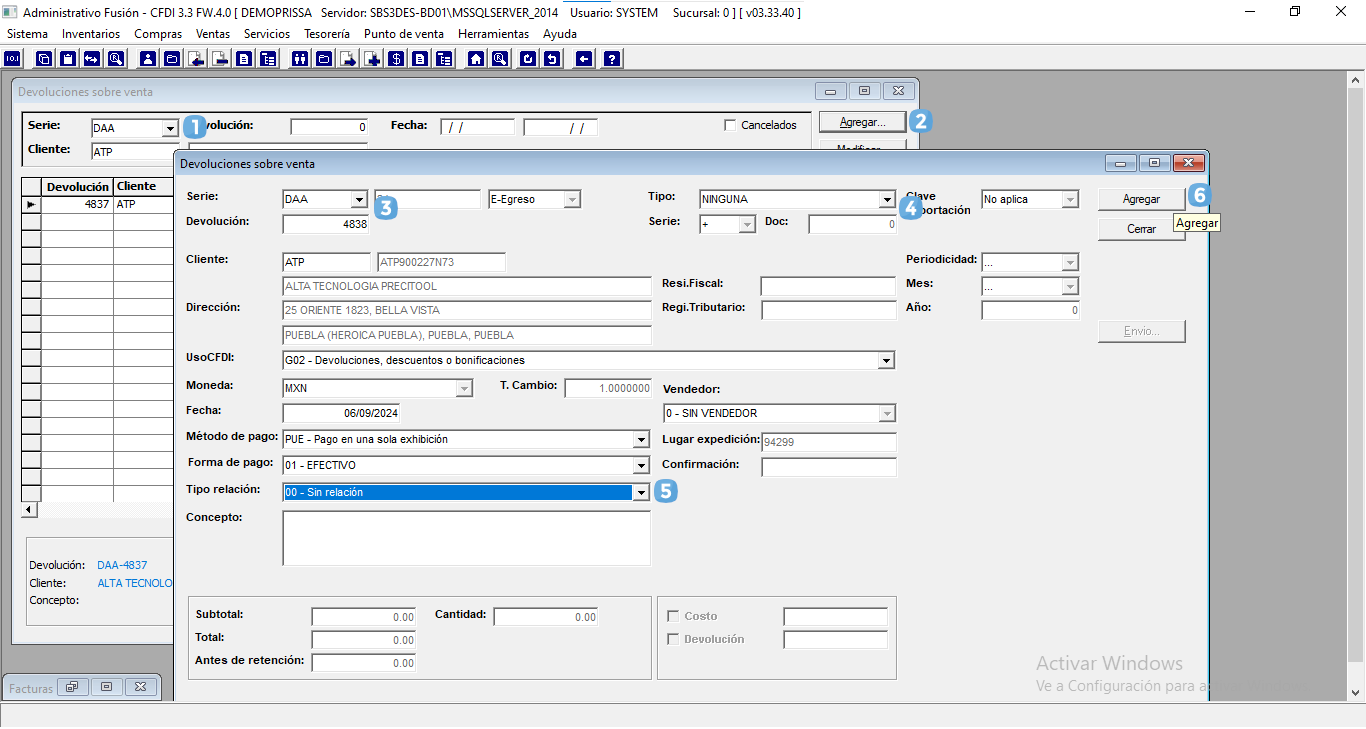This screenshot has height=729, width=1366.
Task: Open the Ventas menu
Action: tap(213, 34)
